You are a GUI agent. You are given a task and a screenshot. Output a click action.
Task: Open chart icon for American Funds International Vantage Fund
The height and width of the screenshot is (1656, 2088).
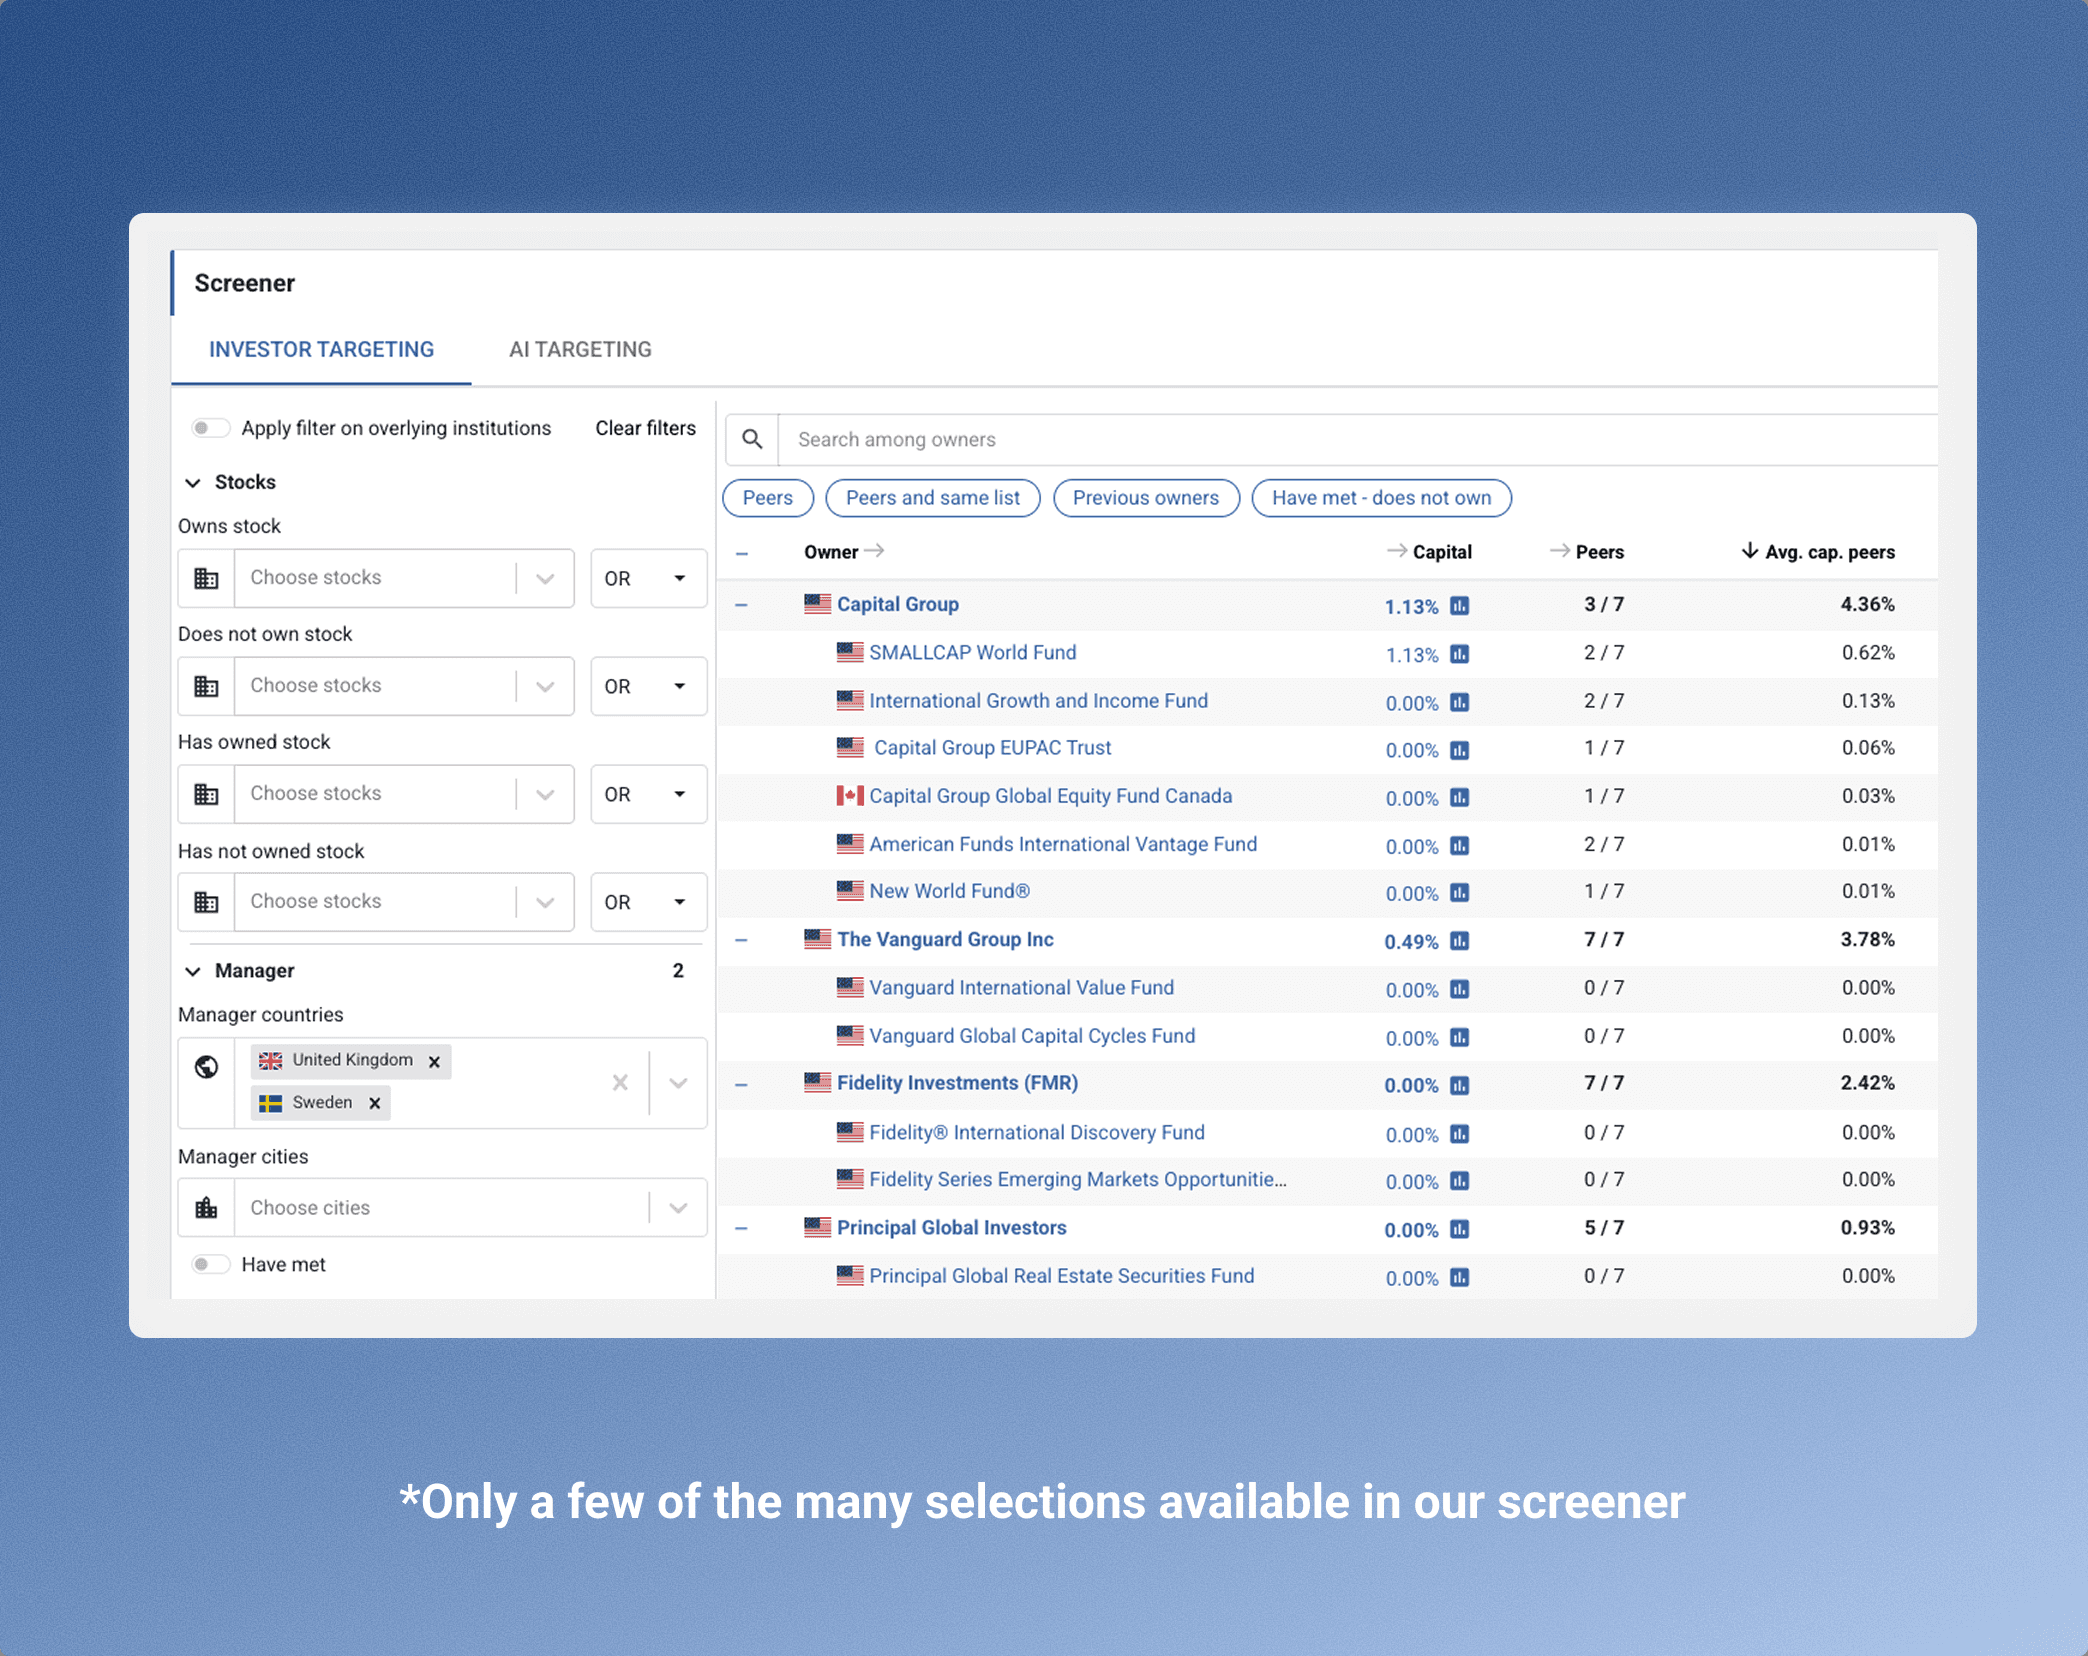[x=1460, y=846]
